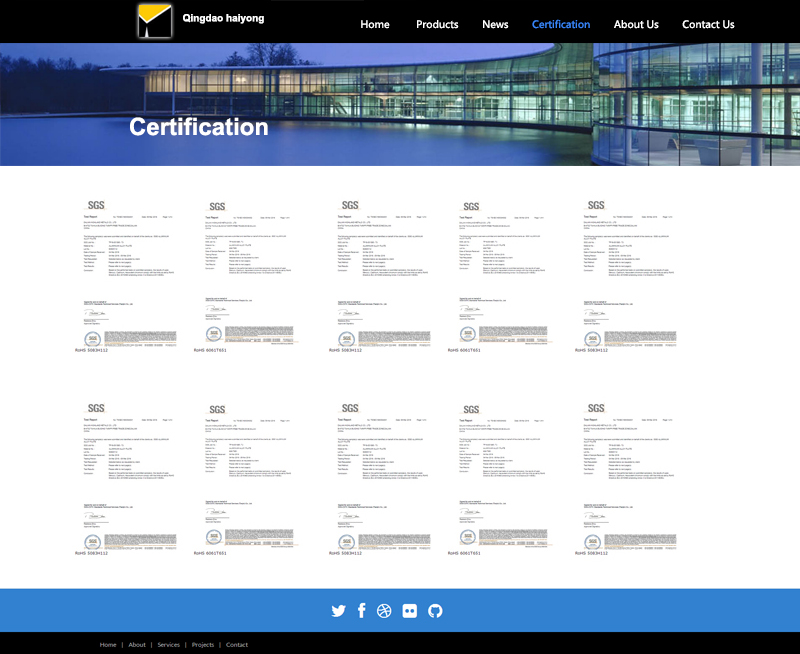Navigate to Contact Us in header

point(708,24)
